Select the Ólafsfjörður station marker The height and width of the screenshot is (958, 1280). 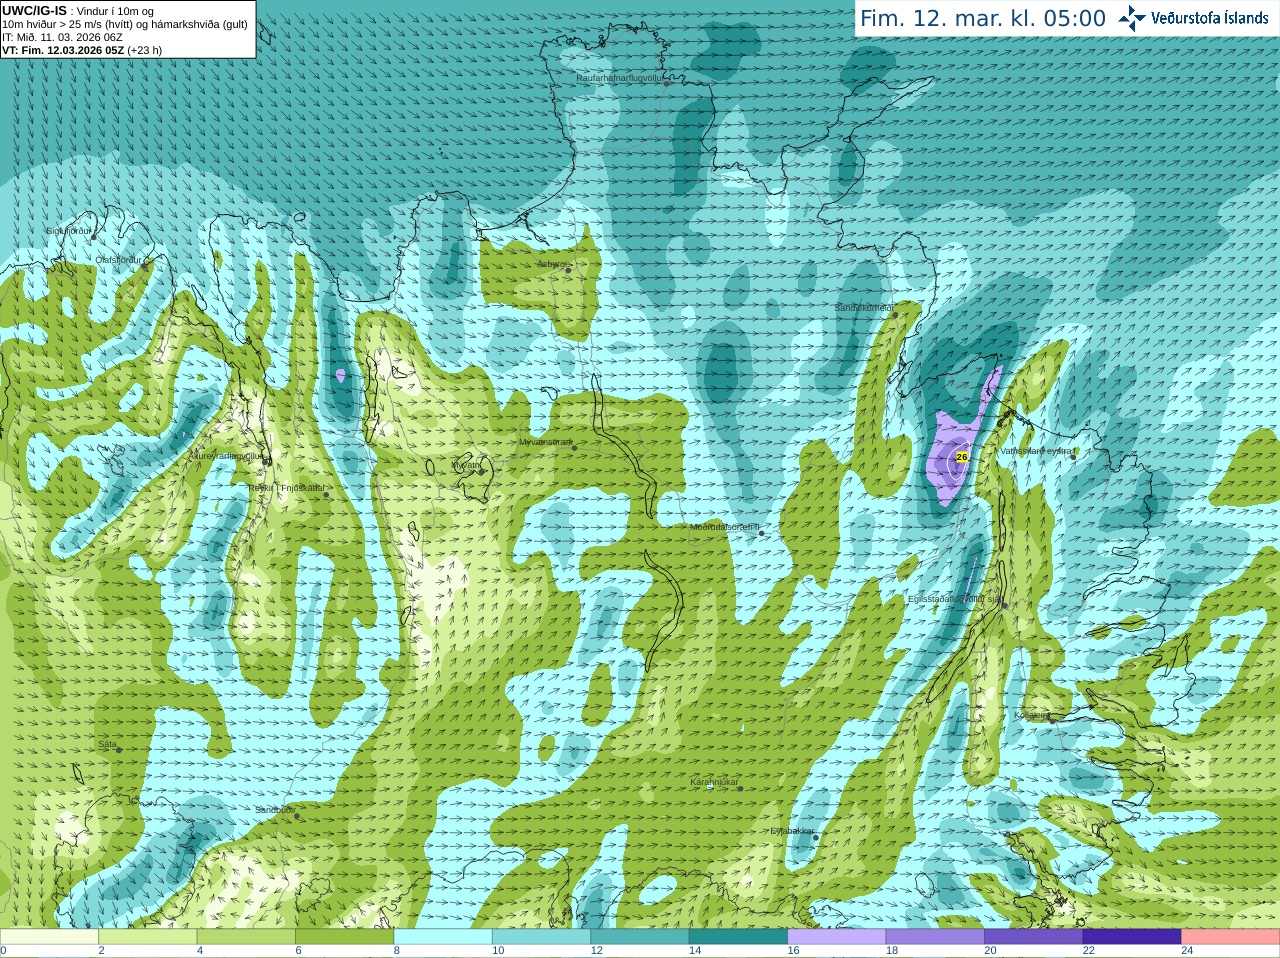pos(145,266)
